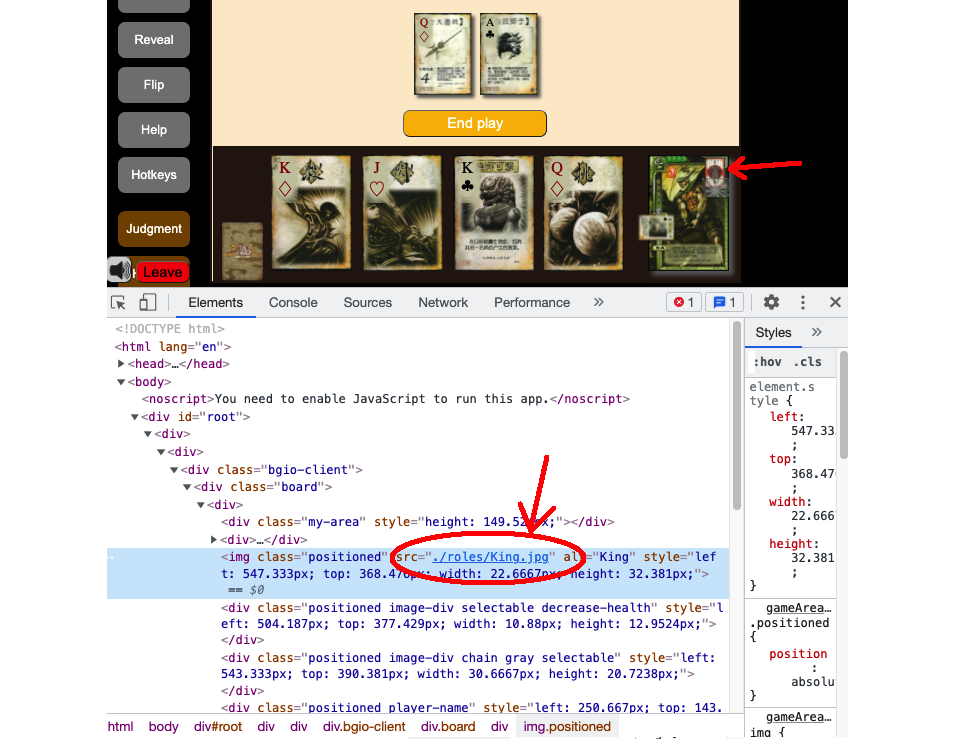
Task: Click the div.bgio-client breadcrumb
Action: click(364, 727)
